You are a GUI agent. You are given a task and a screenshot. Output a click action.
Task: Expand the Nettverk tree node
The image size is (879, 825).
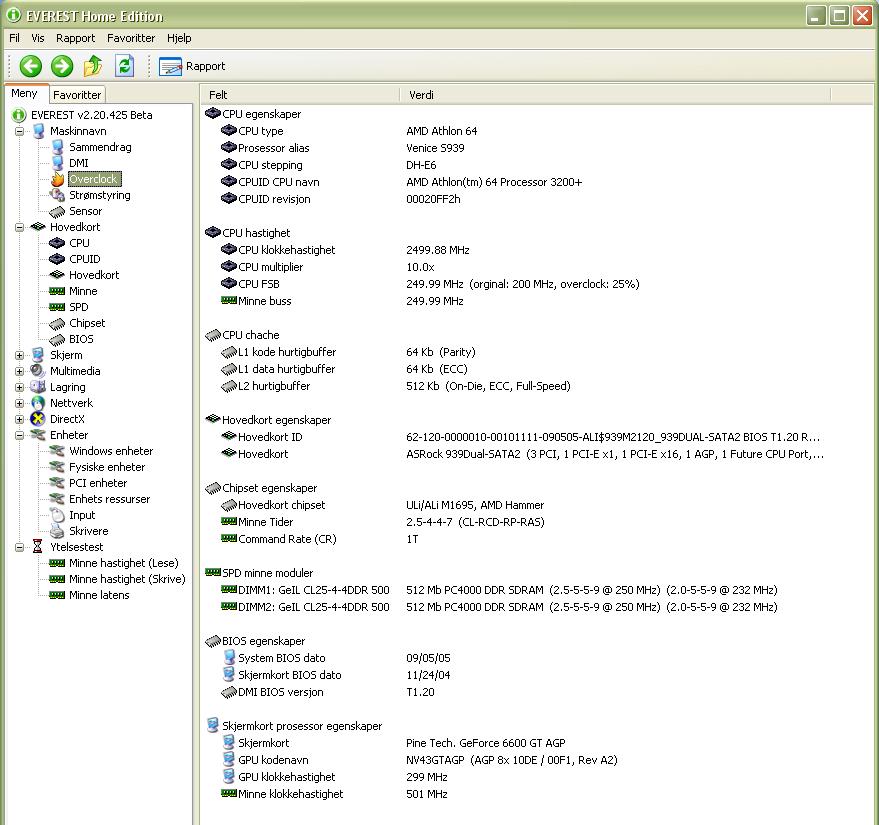coord(20,403)
